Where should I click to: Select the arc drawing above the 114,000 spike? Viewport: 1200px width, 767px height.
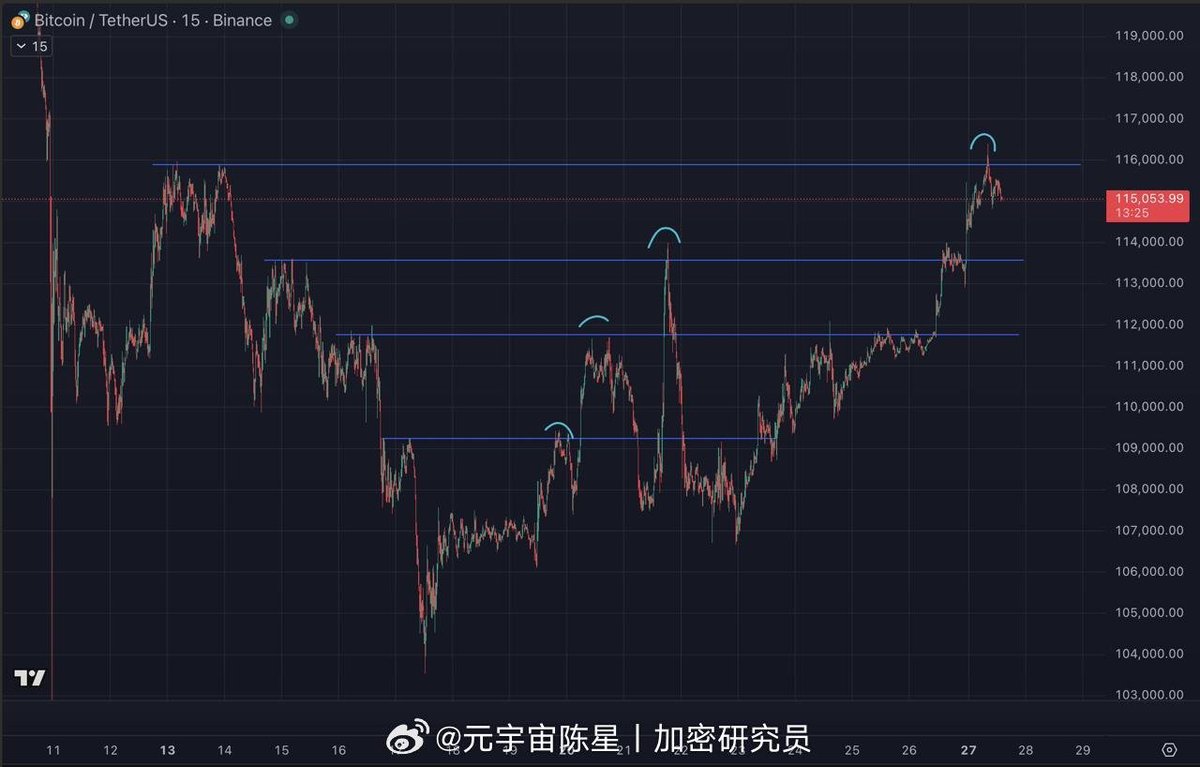(x=665, y=236)
